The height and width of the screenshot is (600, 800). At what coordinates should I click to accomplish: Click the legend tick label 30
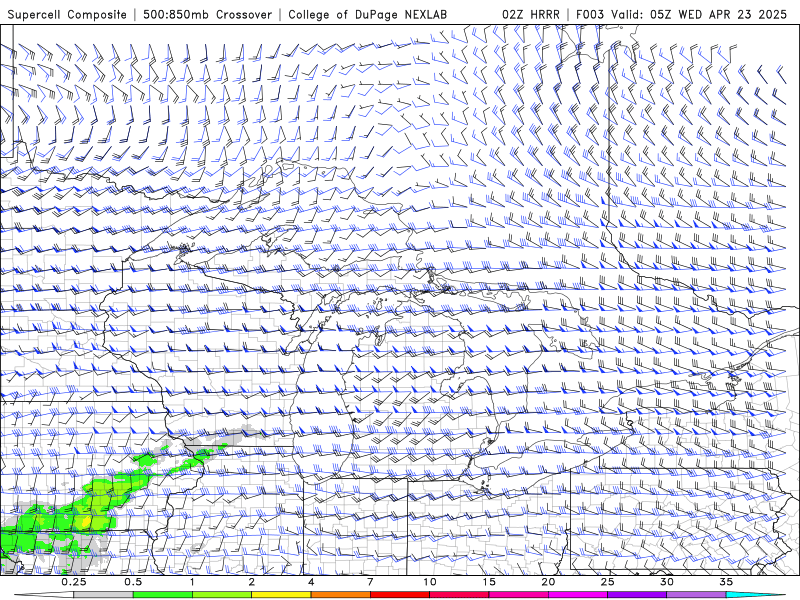(666, 582)
